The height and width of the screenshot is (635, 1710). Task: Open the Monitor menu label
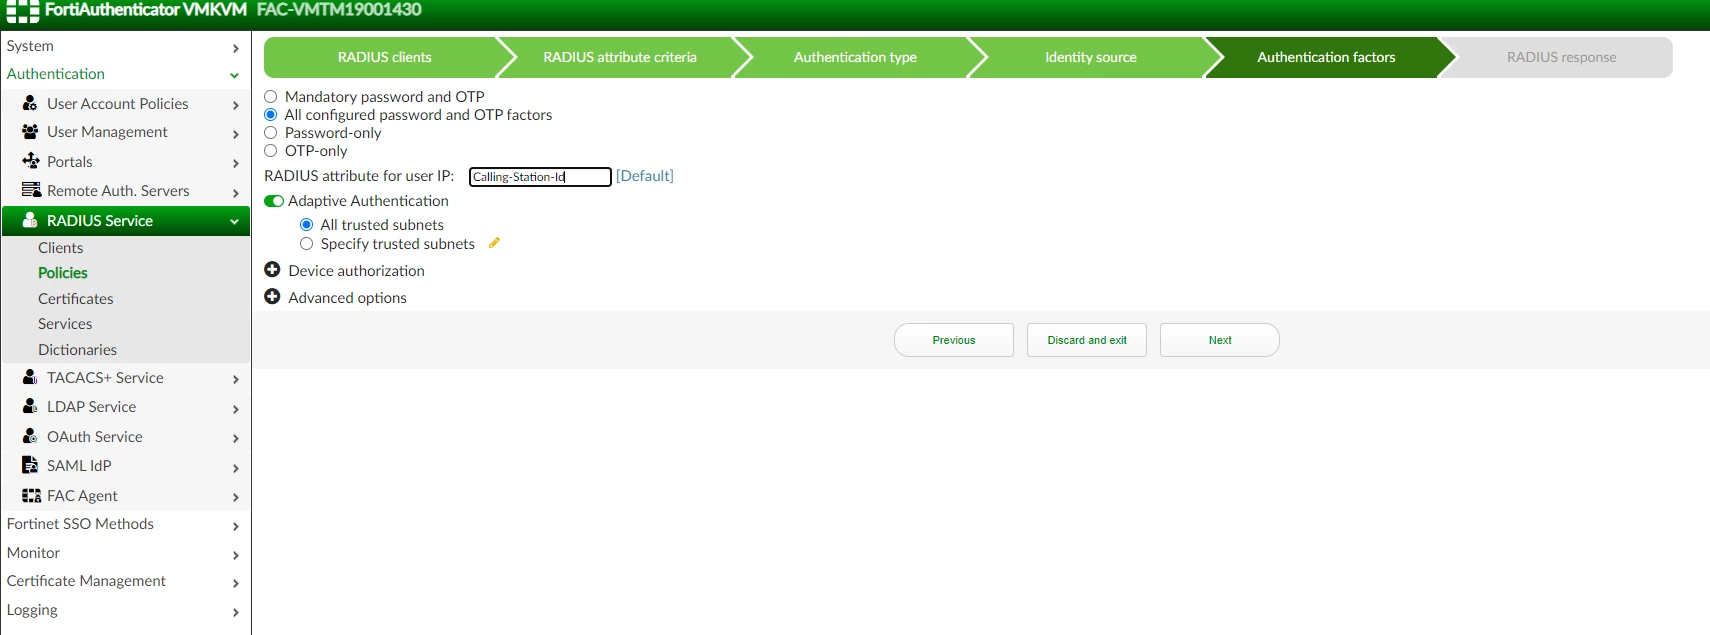point(33,553)
